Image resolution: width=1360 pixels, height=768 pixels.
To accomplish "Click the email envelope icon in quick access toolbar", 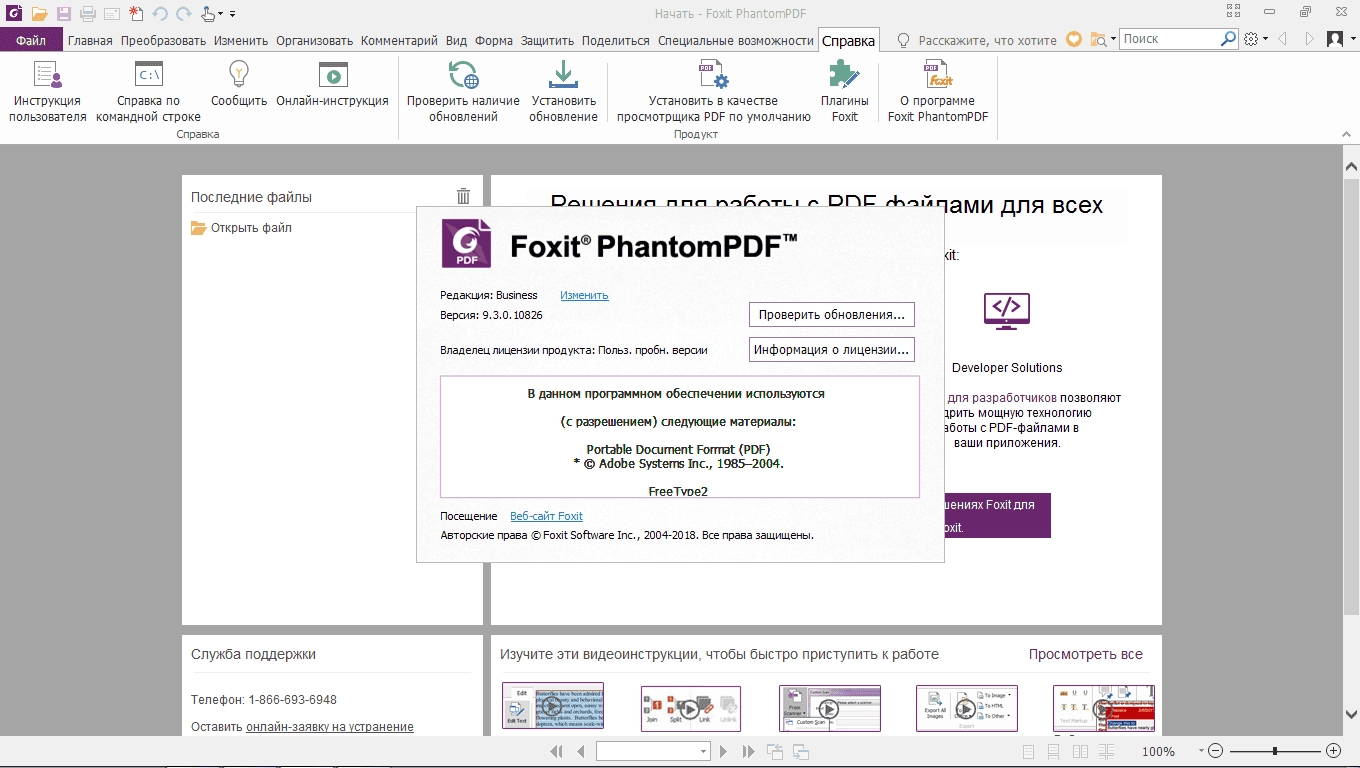I will click(112, 13).
